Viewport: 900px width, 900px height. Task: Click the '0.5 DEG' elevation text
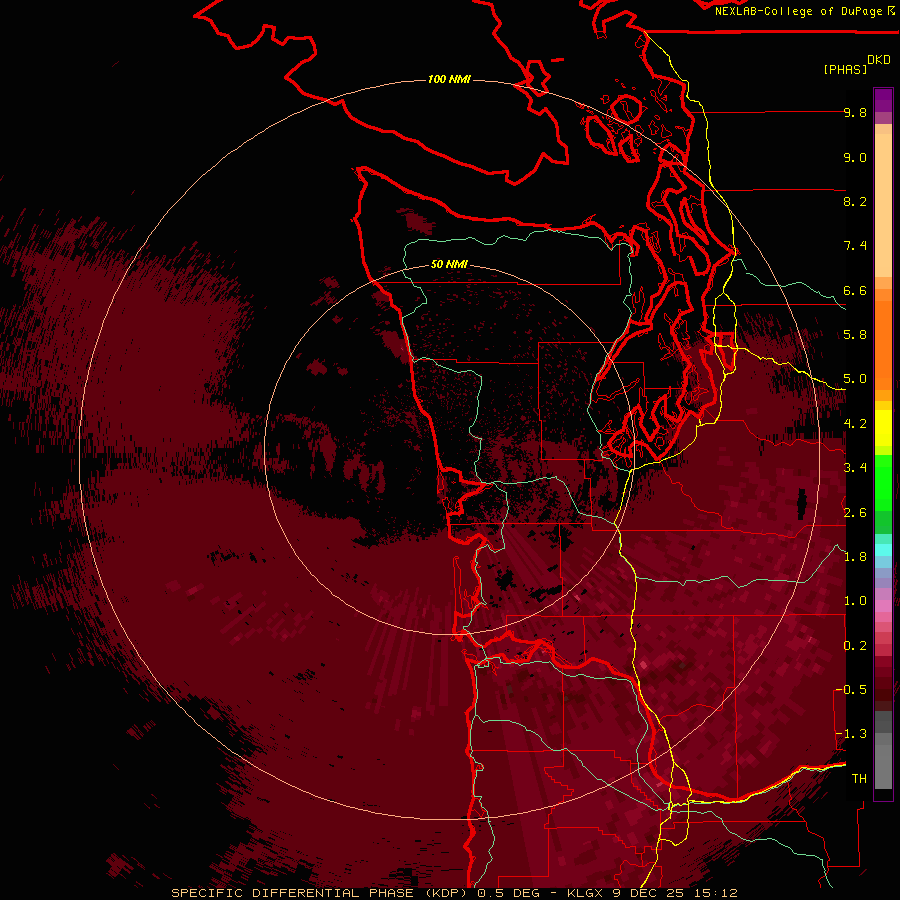pos(510,893)
